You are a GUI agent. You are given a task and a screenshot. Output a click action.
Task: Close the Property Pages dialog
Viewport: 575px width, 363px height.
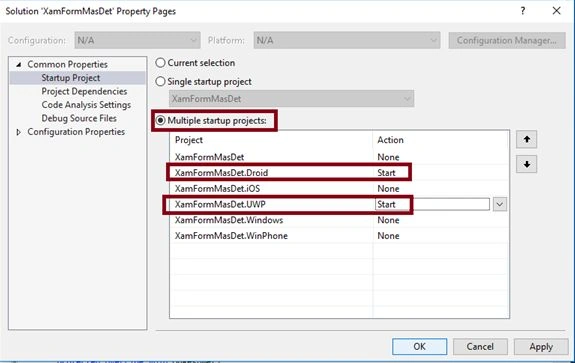(x=556, y=11)
